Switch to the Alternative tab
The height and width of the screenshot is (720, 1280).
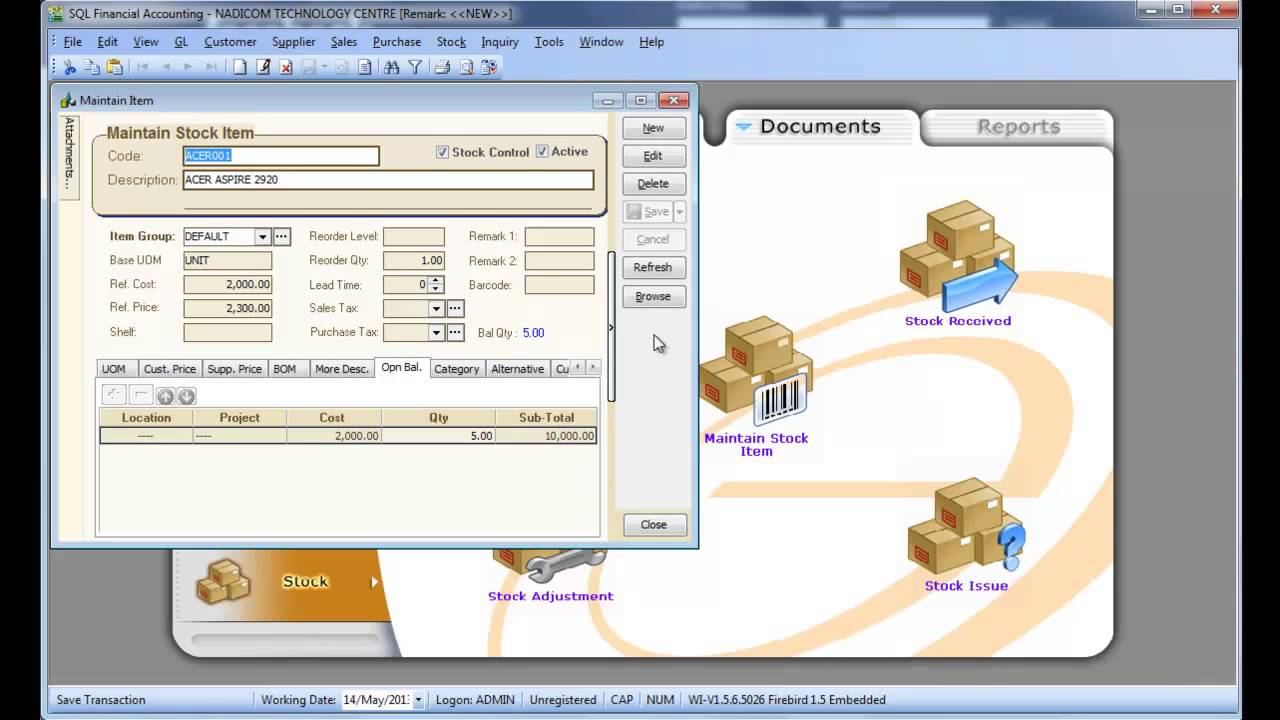click(x=517, y=369)
